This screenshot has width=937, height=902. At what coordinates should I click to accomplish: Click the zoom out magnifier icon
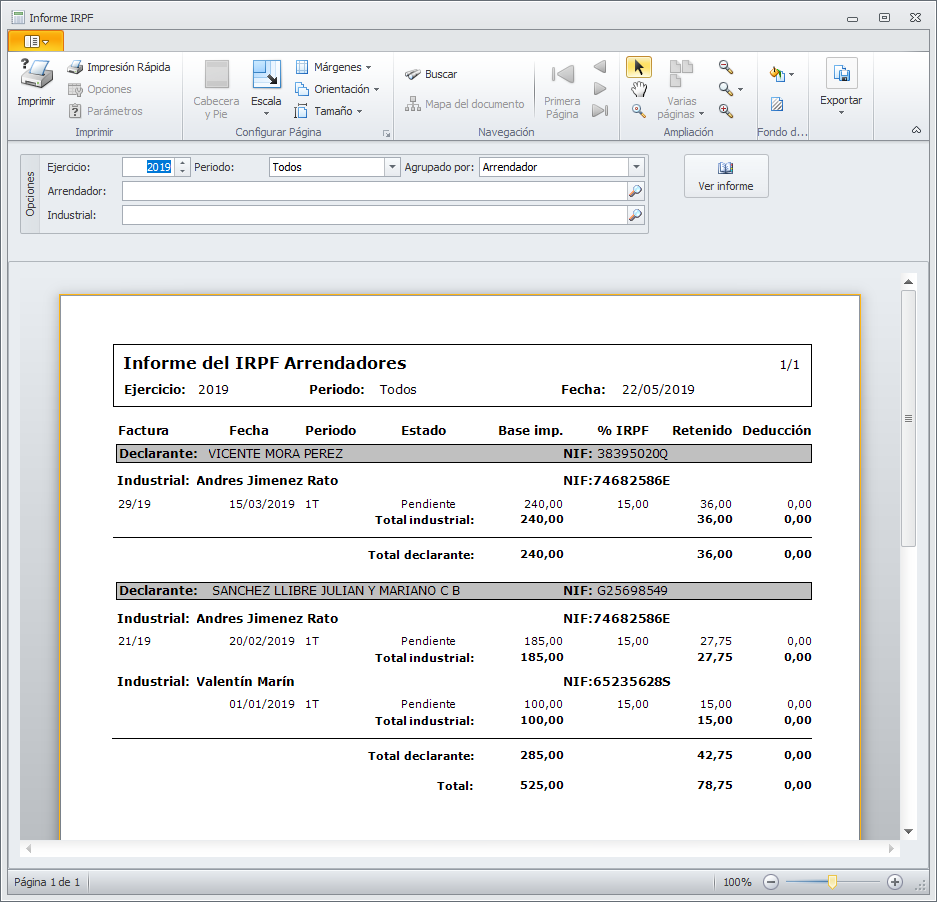[x=726, y=67]
